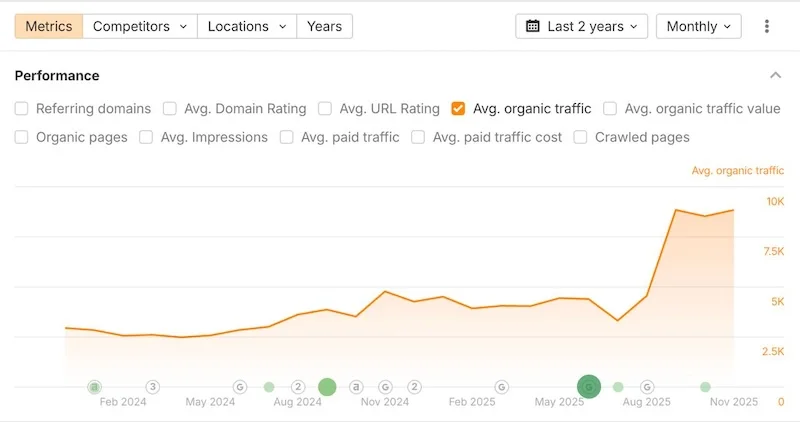Click the three-dot more options icon

click(767, 26)
